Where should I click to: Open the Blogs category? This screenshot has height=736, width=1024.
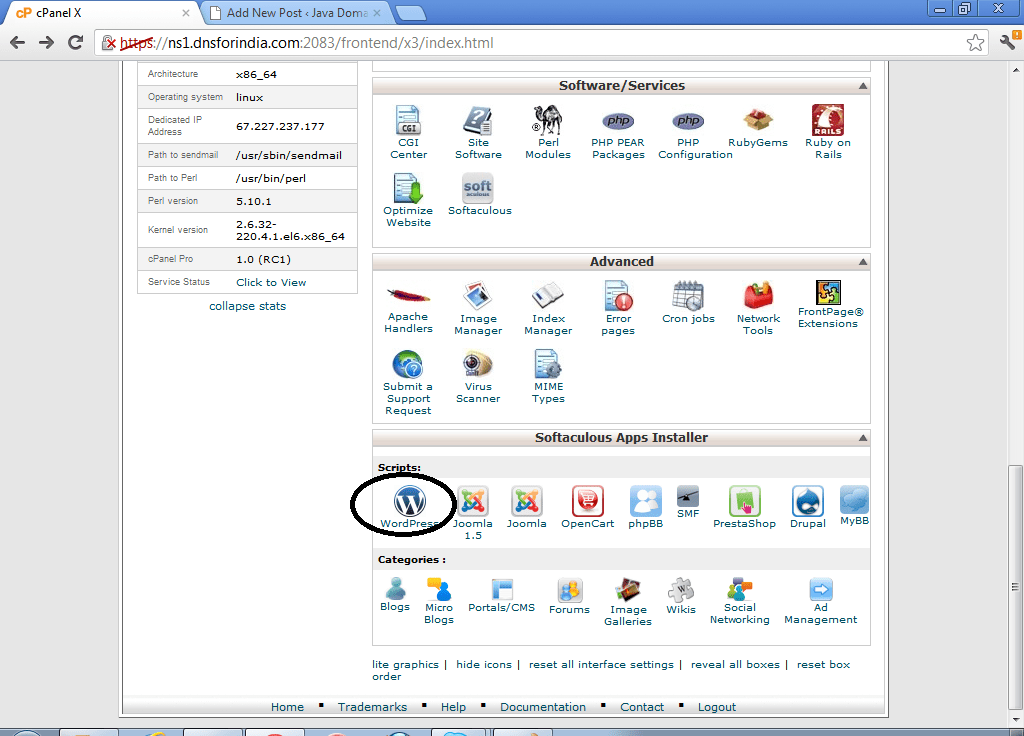click(395, 594)
